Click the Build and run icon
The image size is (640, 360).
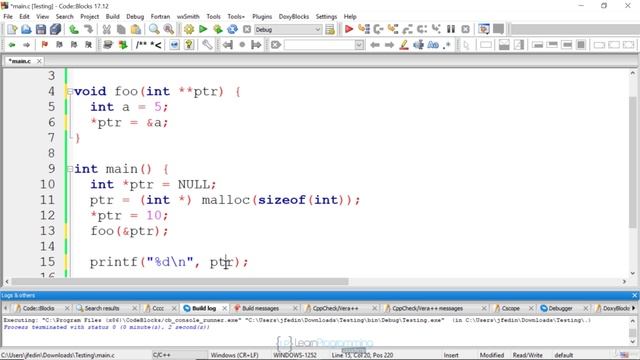coord(218,29)
